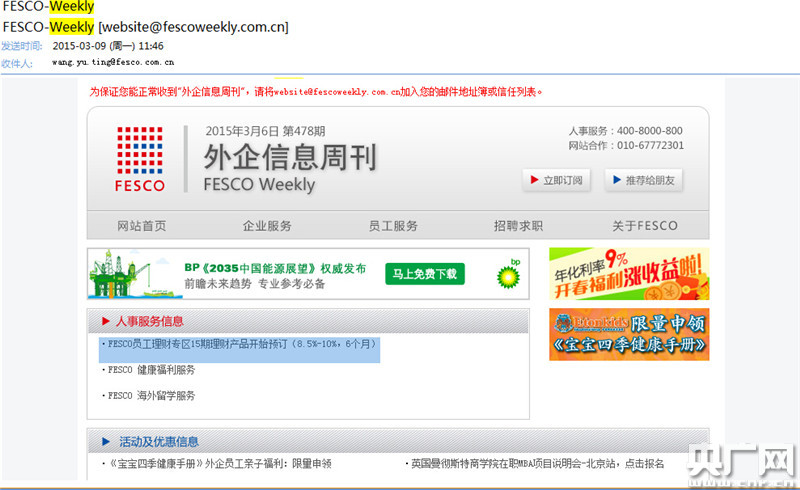Open the FESCO员工理财专区15期 link
Screen dimensions: 800x490
point(240,344)
